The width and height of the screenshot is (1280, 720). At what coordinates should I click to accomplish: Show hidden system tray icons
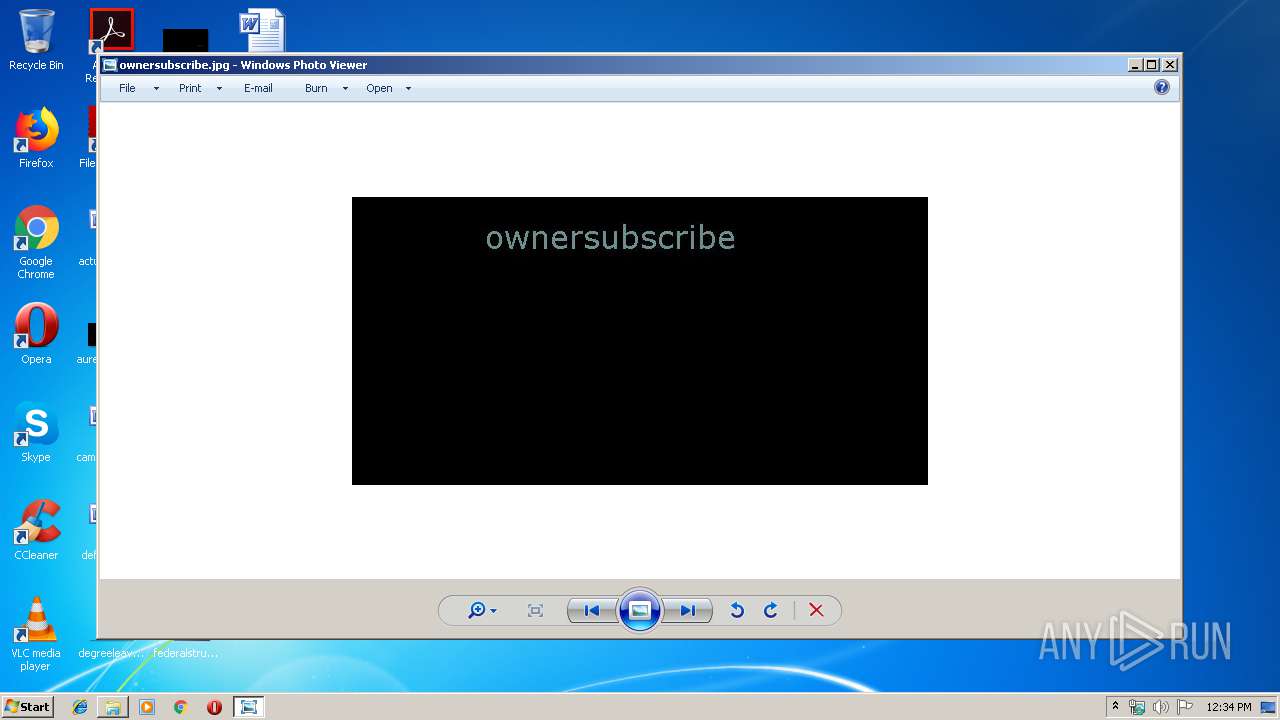pyautogui.click(x=1116, y=707)
